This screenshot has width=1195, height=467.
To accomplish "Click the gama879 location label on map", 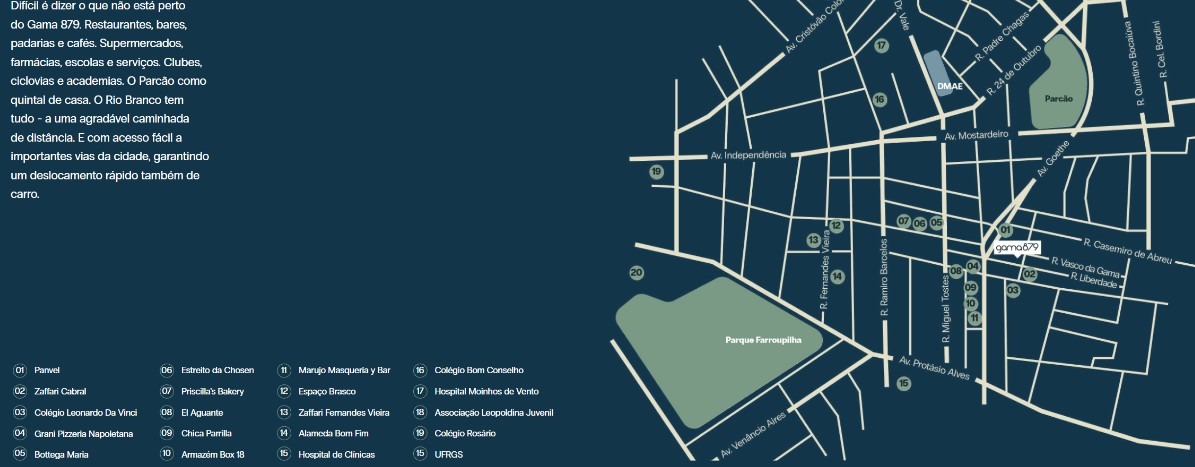I will (1017, 247).
